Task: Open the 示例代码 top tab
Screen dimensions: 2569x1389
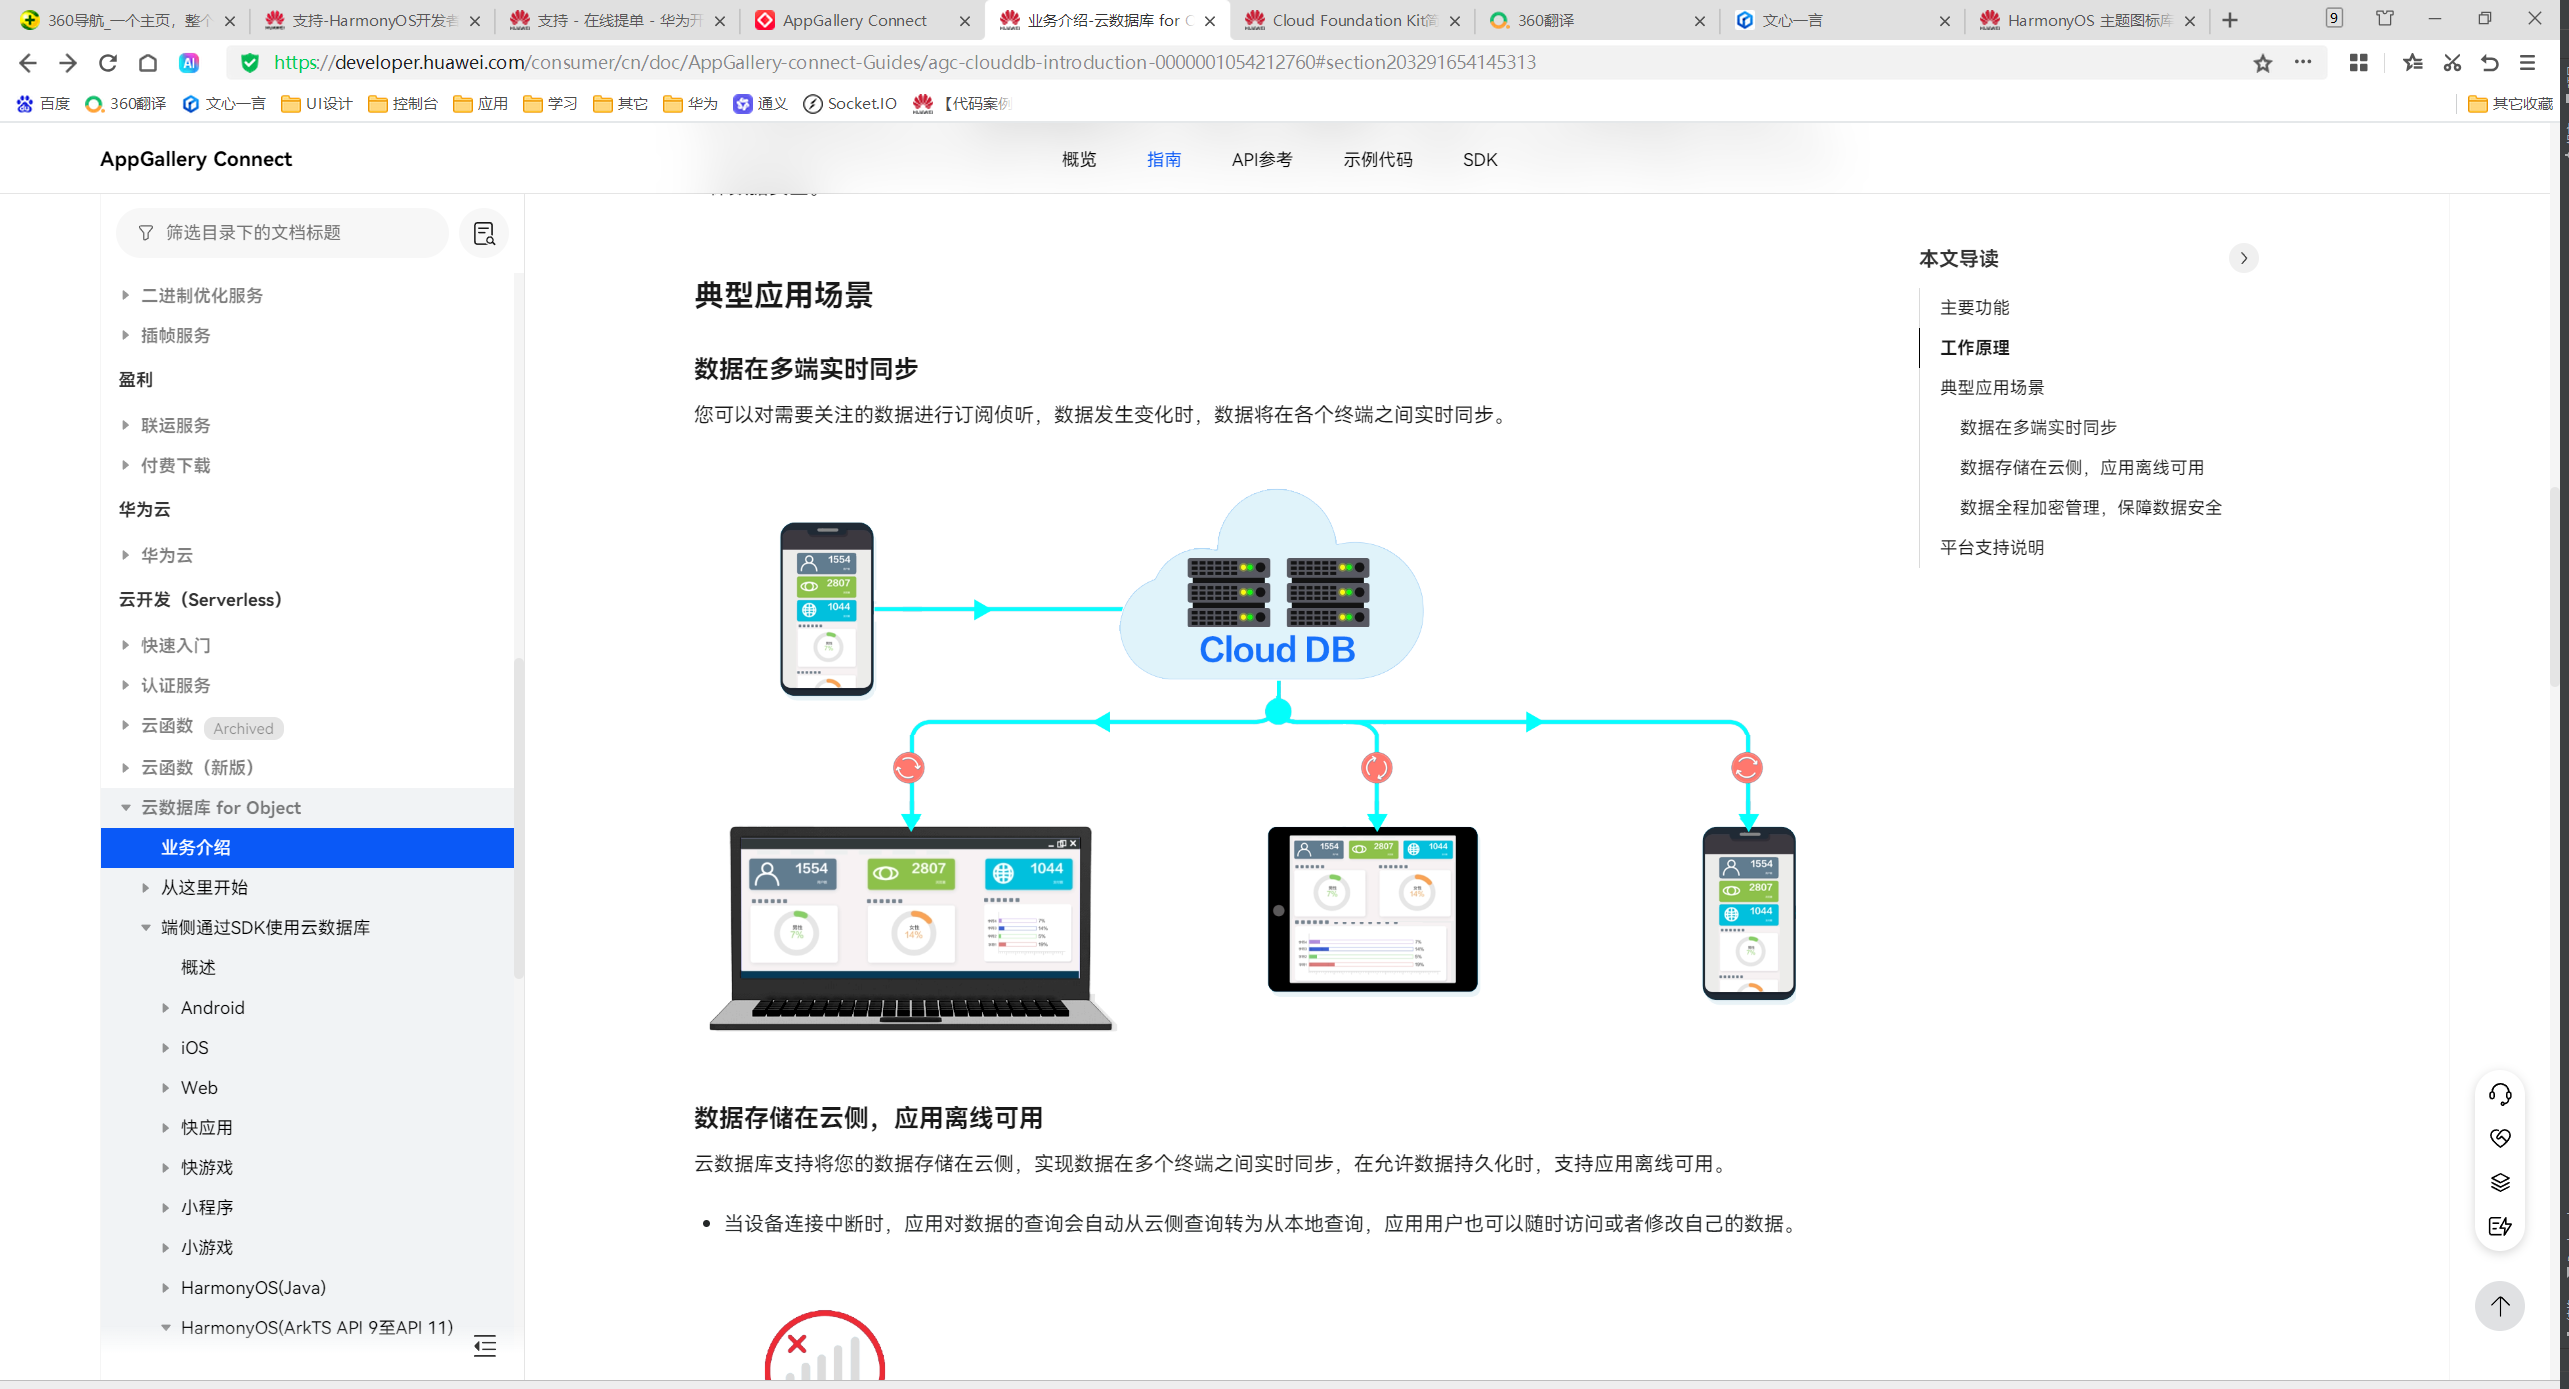Action: (1378, 160)
